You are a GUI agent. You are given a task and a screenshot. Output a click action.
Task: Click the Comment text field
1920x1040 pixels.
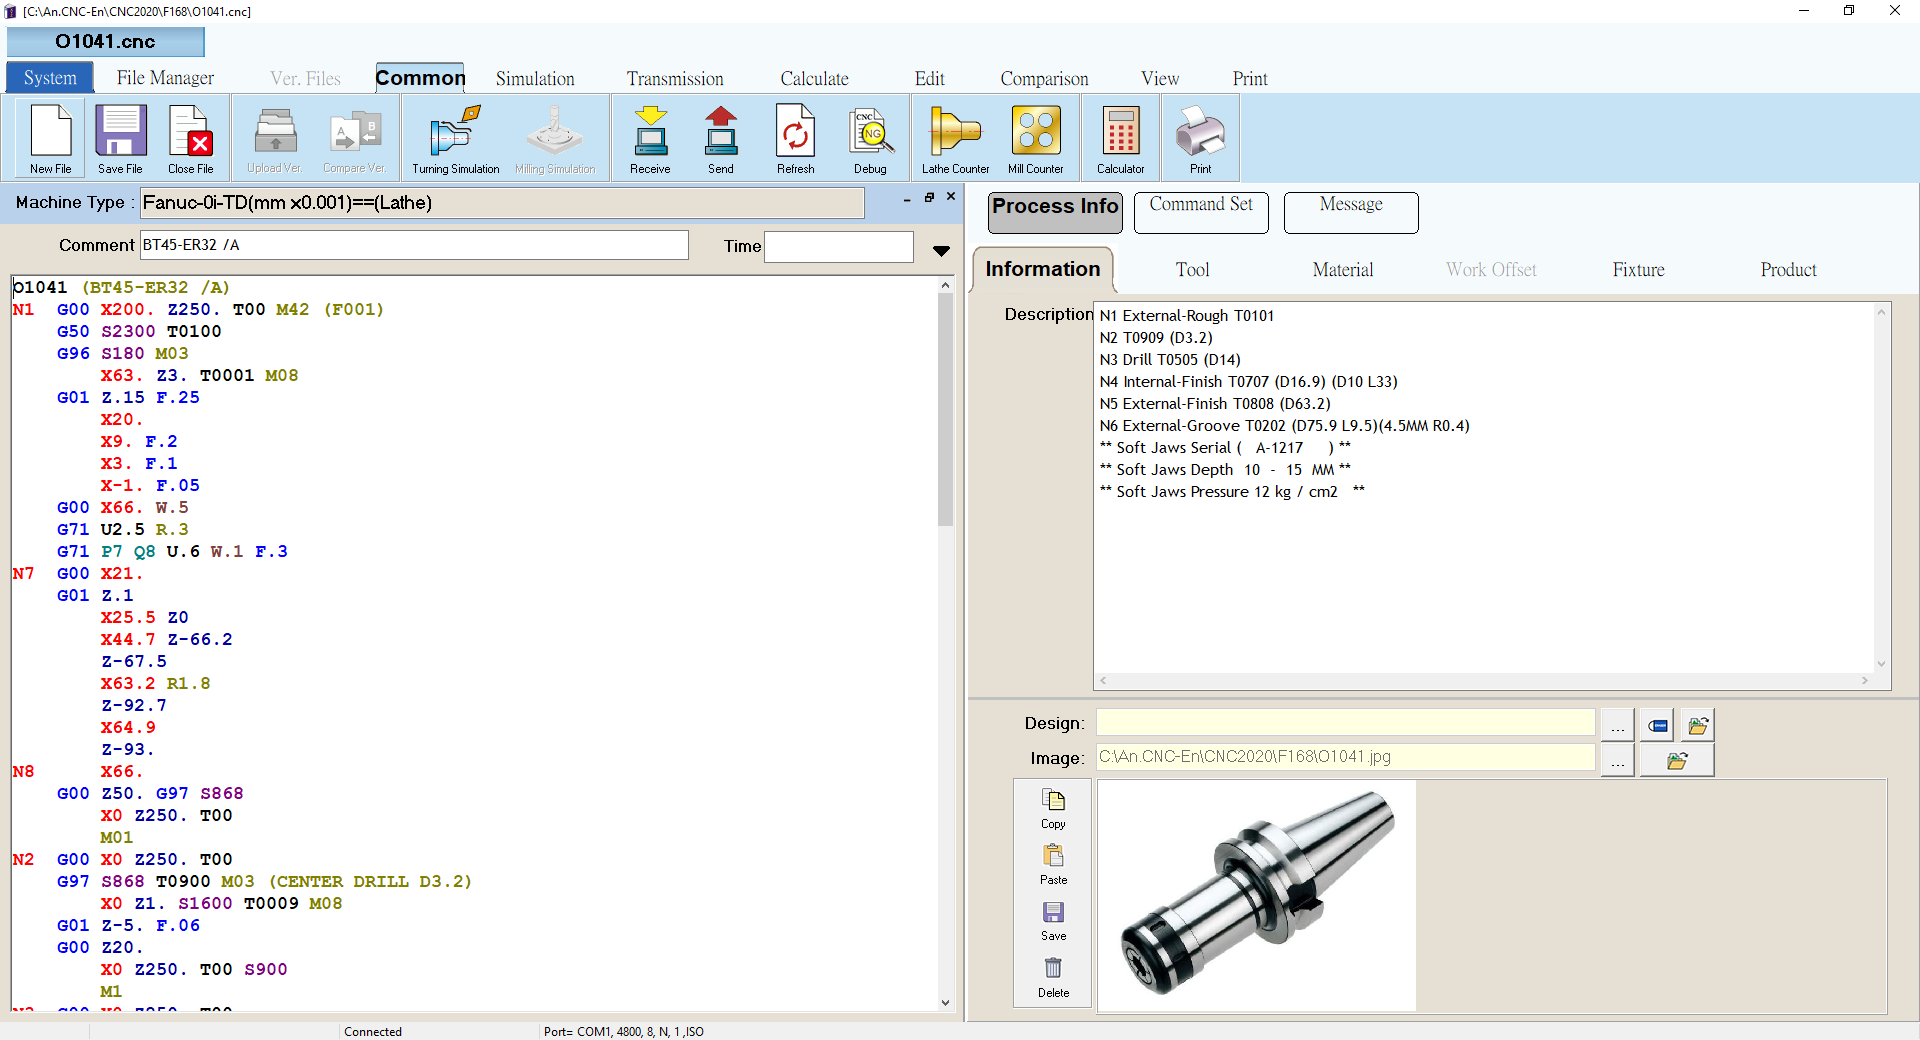coord(414,245)
